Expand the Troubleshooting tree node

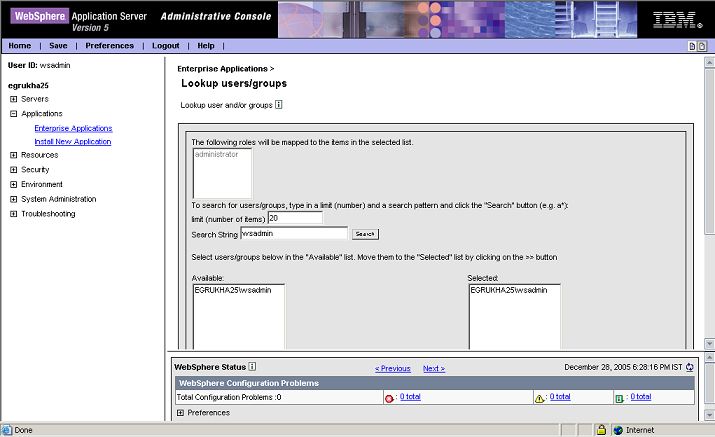coord(14,214)
